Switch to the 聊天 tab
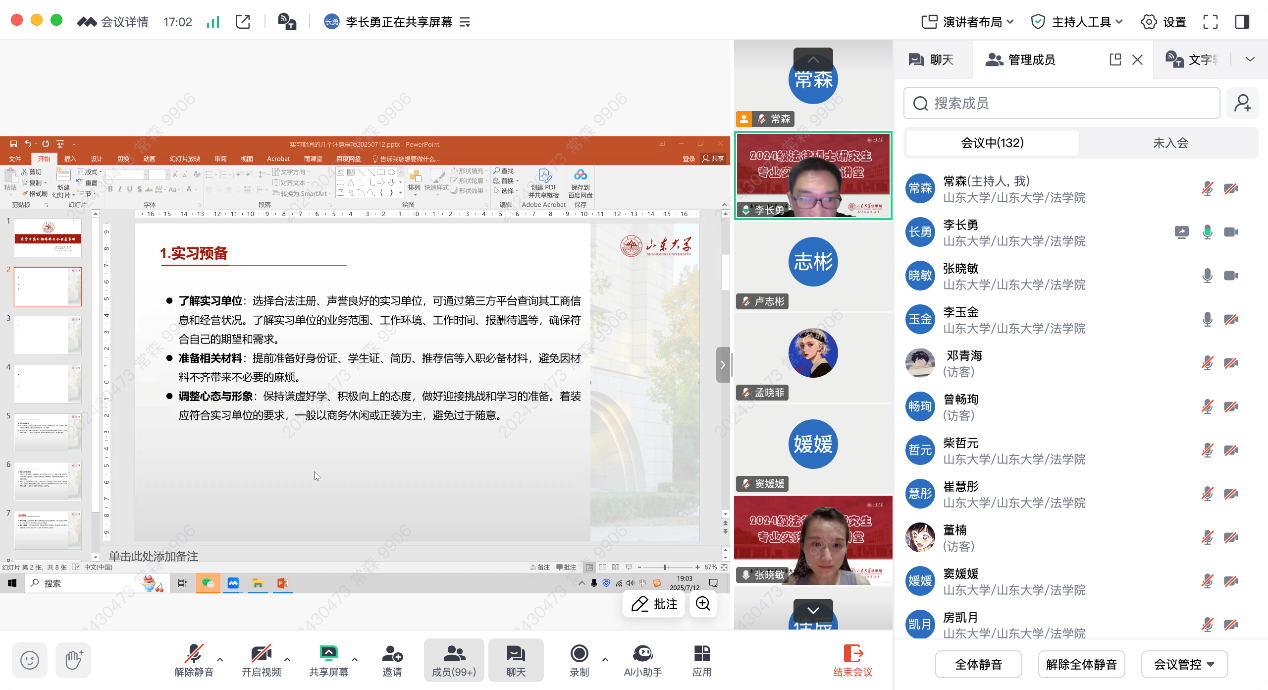Viewport: 1268px width, 690px height. coord(931,60)
